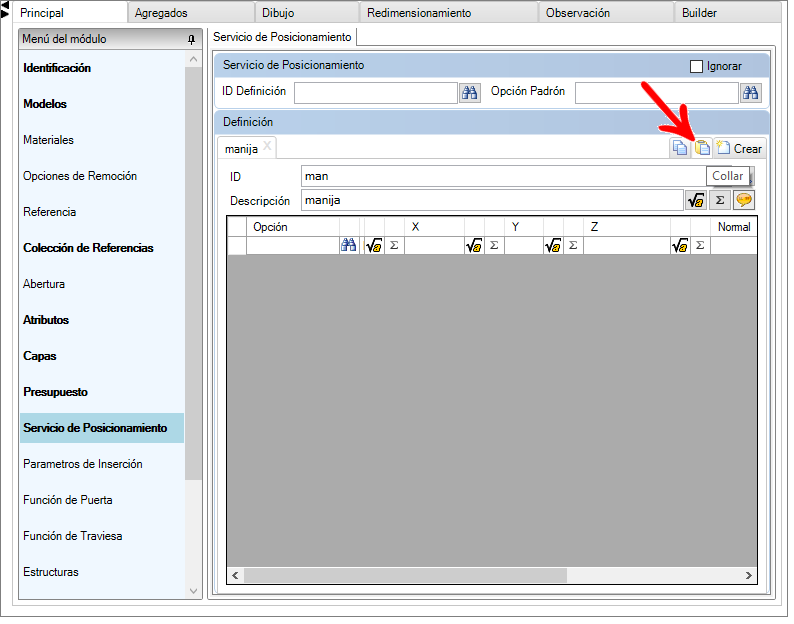Open Función de Puerta entry
This screenshot has height=624, width=794.
pos(67,500)
